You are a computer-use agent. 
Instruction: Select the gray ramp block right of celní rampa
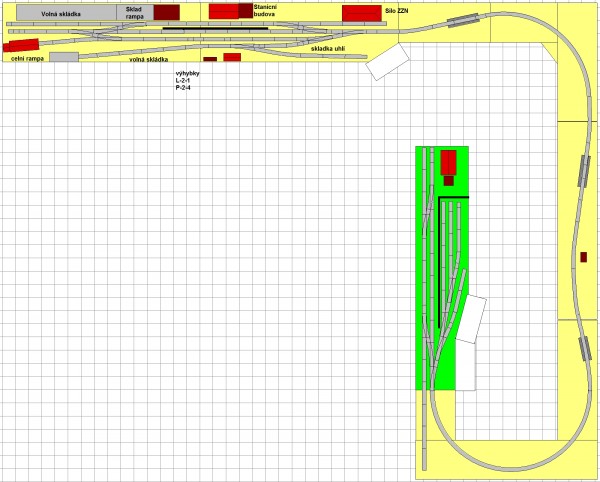(64, 58)
